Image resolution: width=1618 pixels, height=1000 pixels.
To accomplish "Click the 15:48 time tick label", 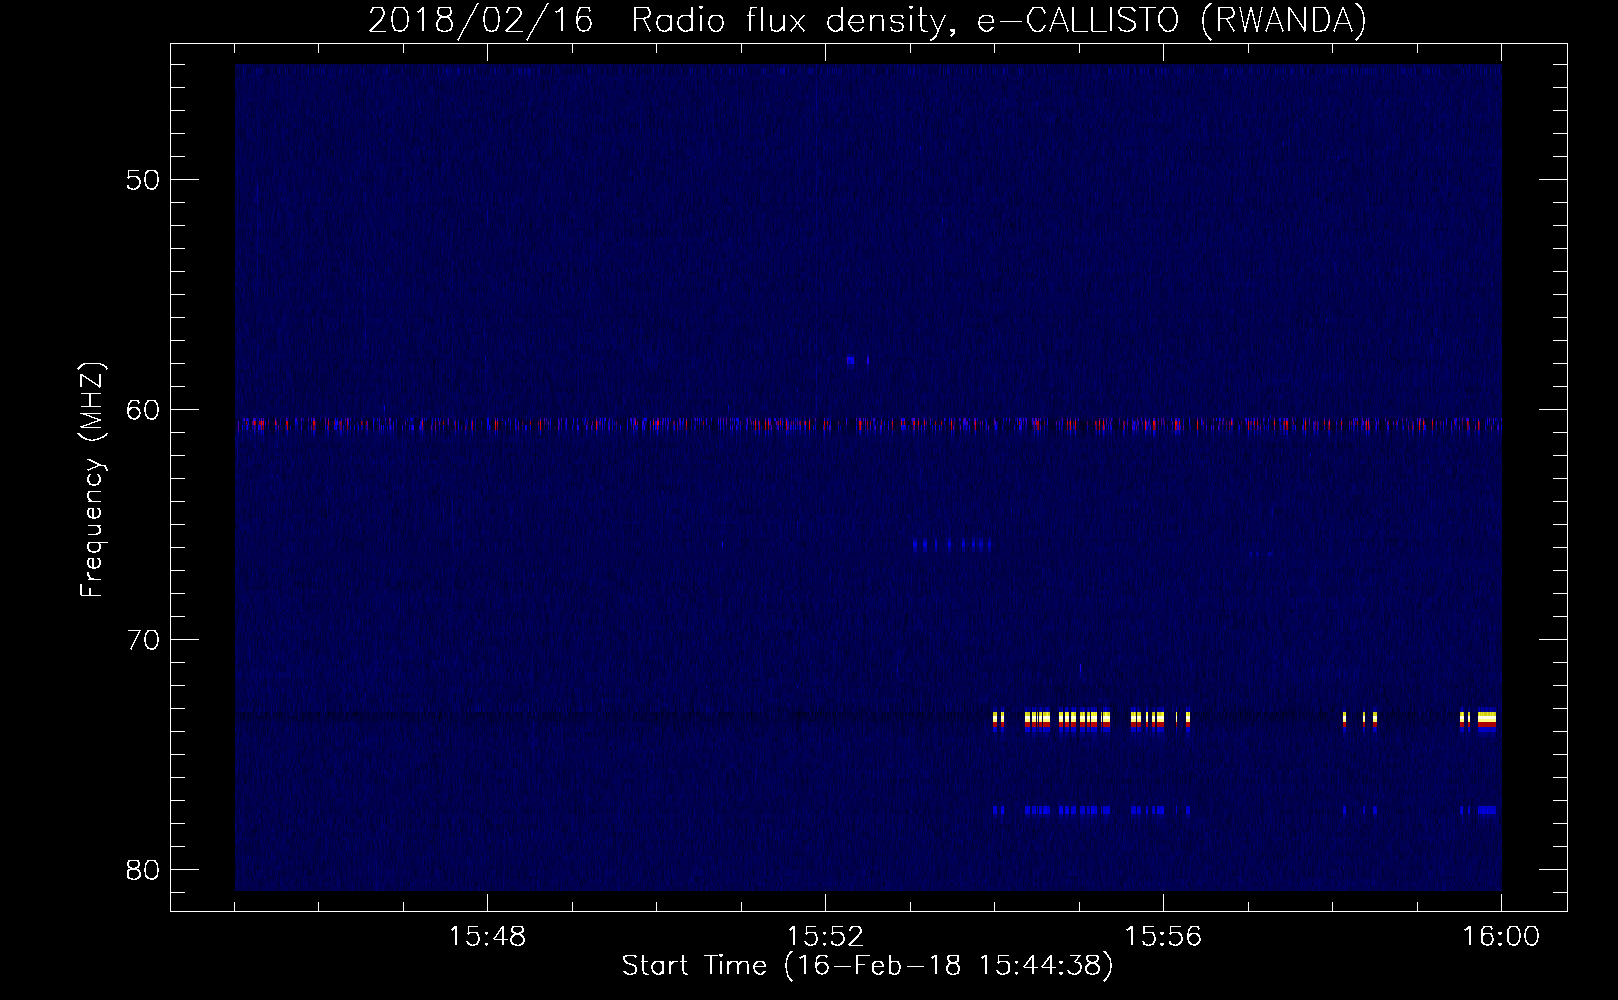I will tap(487, 937).
